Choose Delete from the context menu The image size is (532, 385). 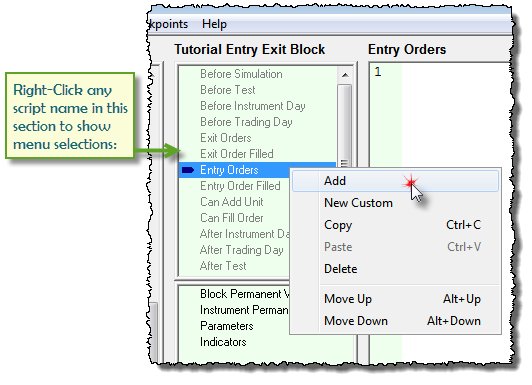click(395, 269)
